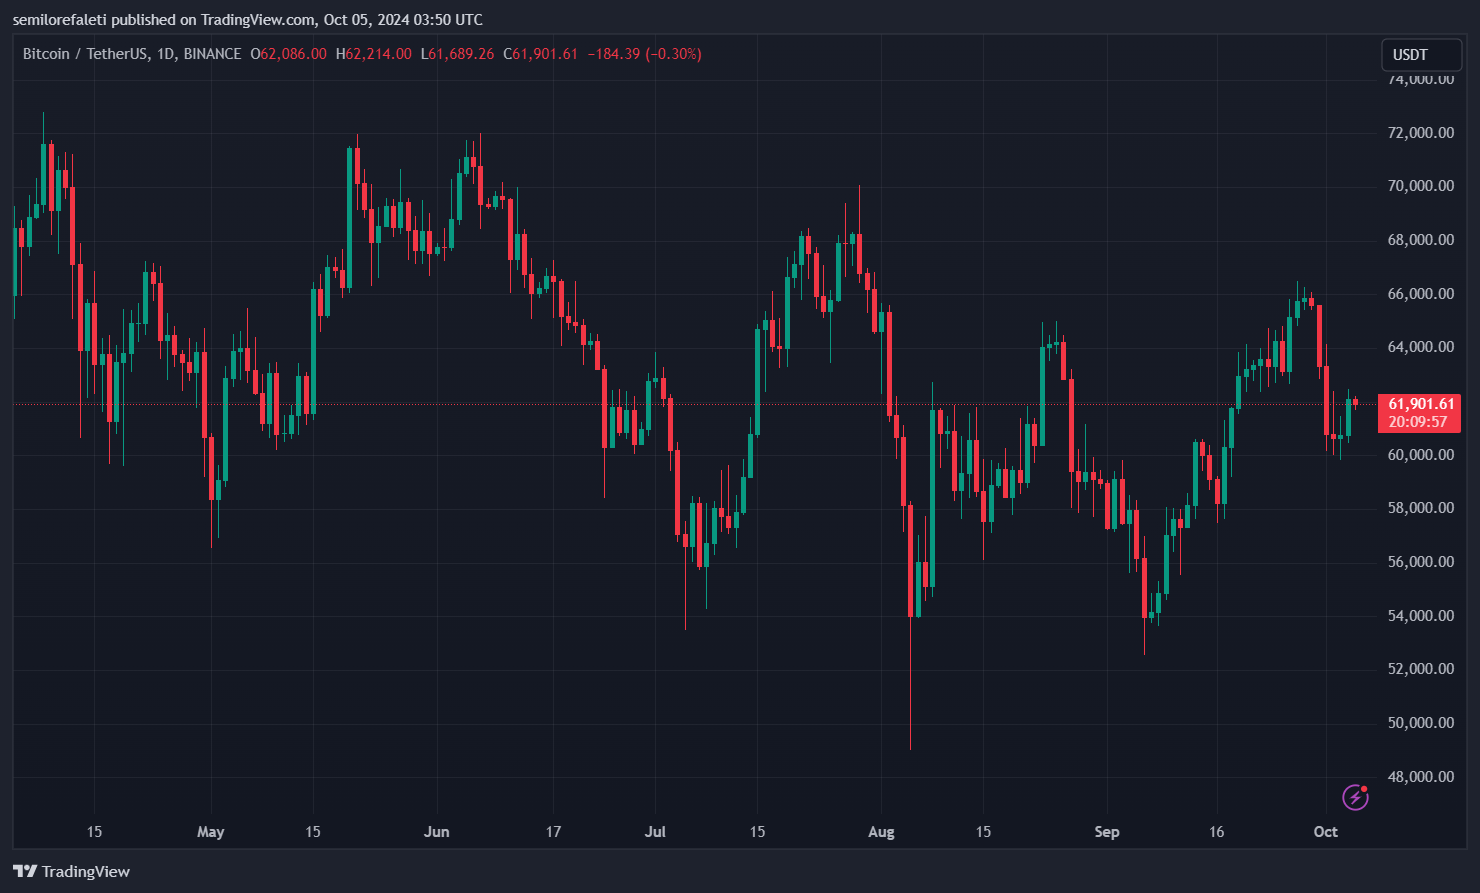Click the published header text at top

pyautogui.click(x=247, y=20)
